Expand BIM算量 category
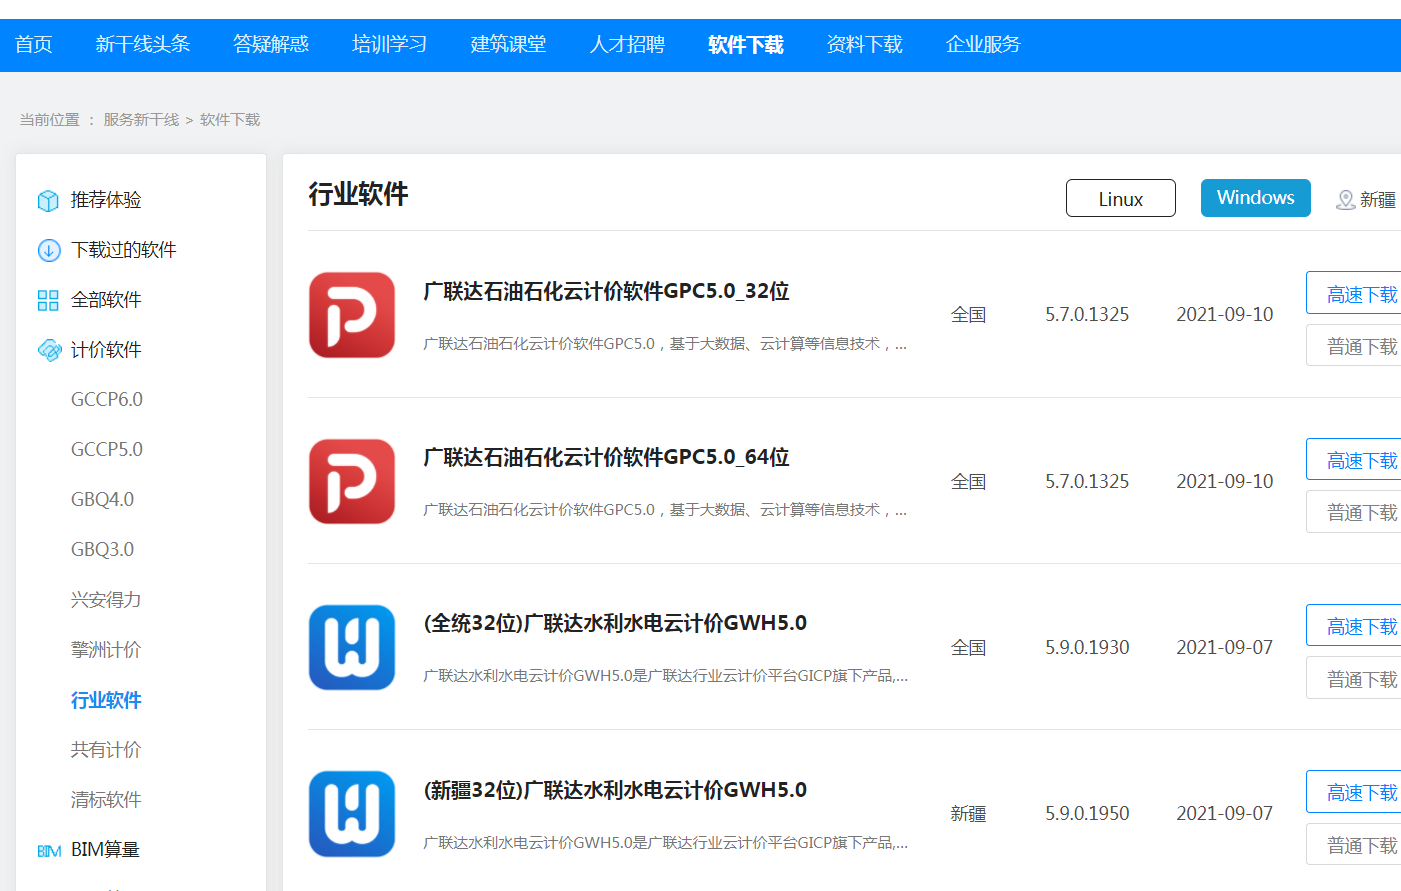 click(x=105, y=850)
